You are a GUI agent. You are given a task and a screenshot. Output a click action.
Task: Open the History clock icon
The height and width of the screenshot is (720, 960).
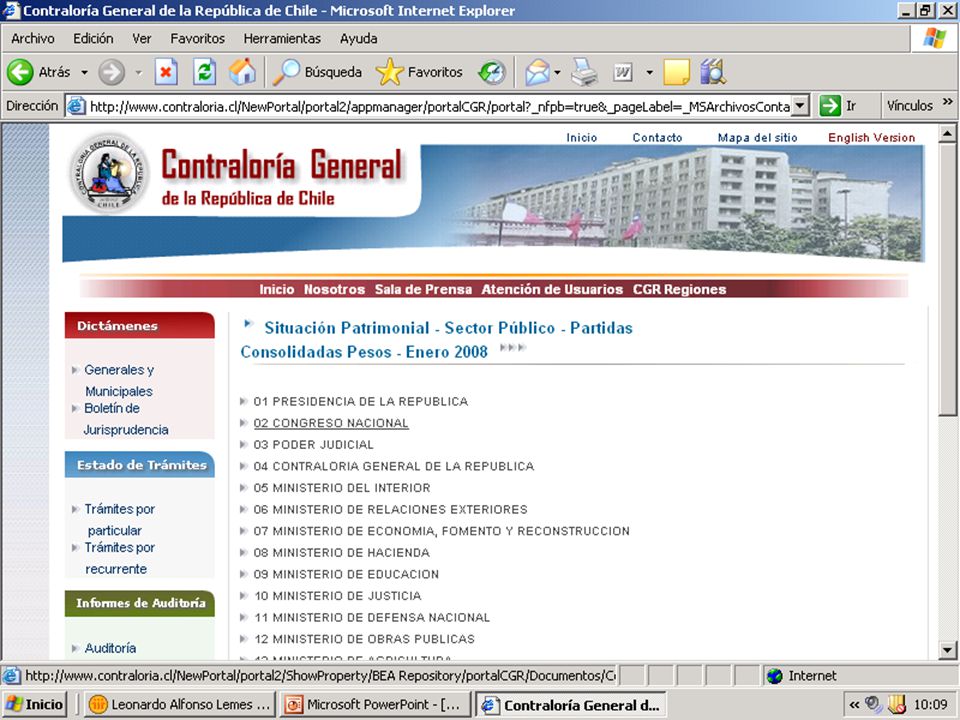pyautogui.click(x=492, y=72)
